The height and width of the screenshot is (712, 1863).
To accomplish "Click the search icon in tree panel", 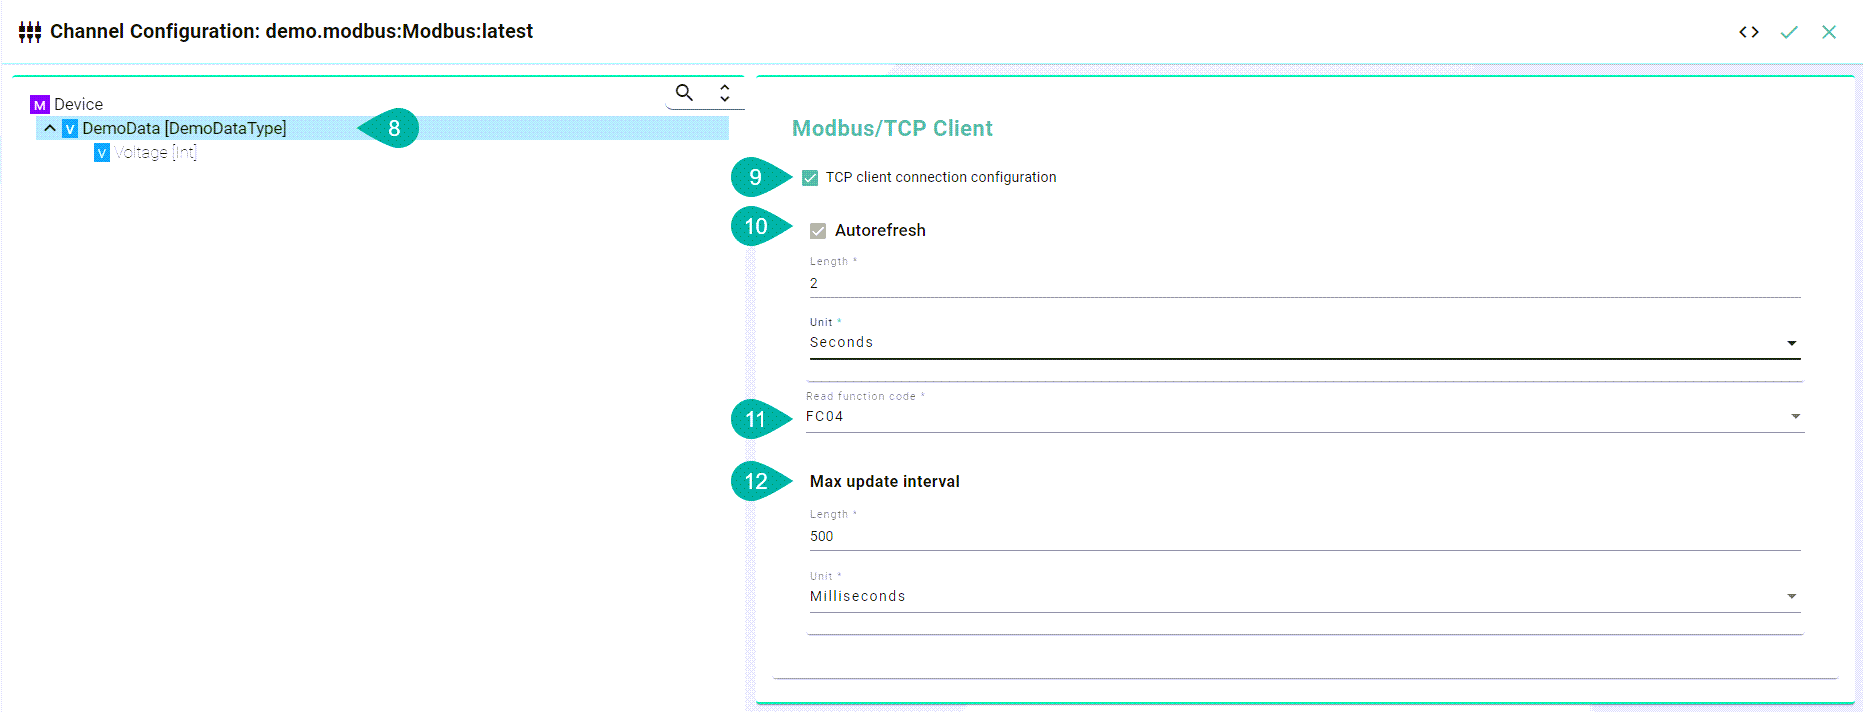I will (684, 93).
